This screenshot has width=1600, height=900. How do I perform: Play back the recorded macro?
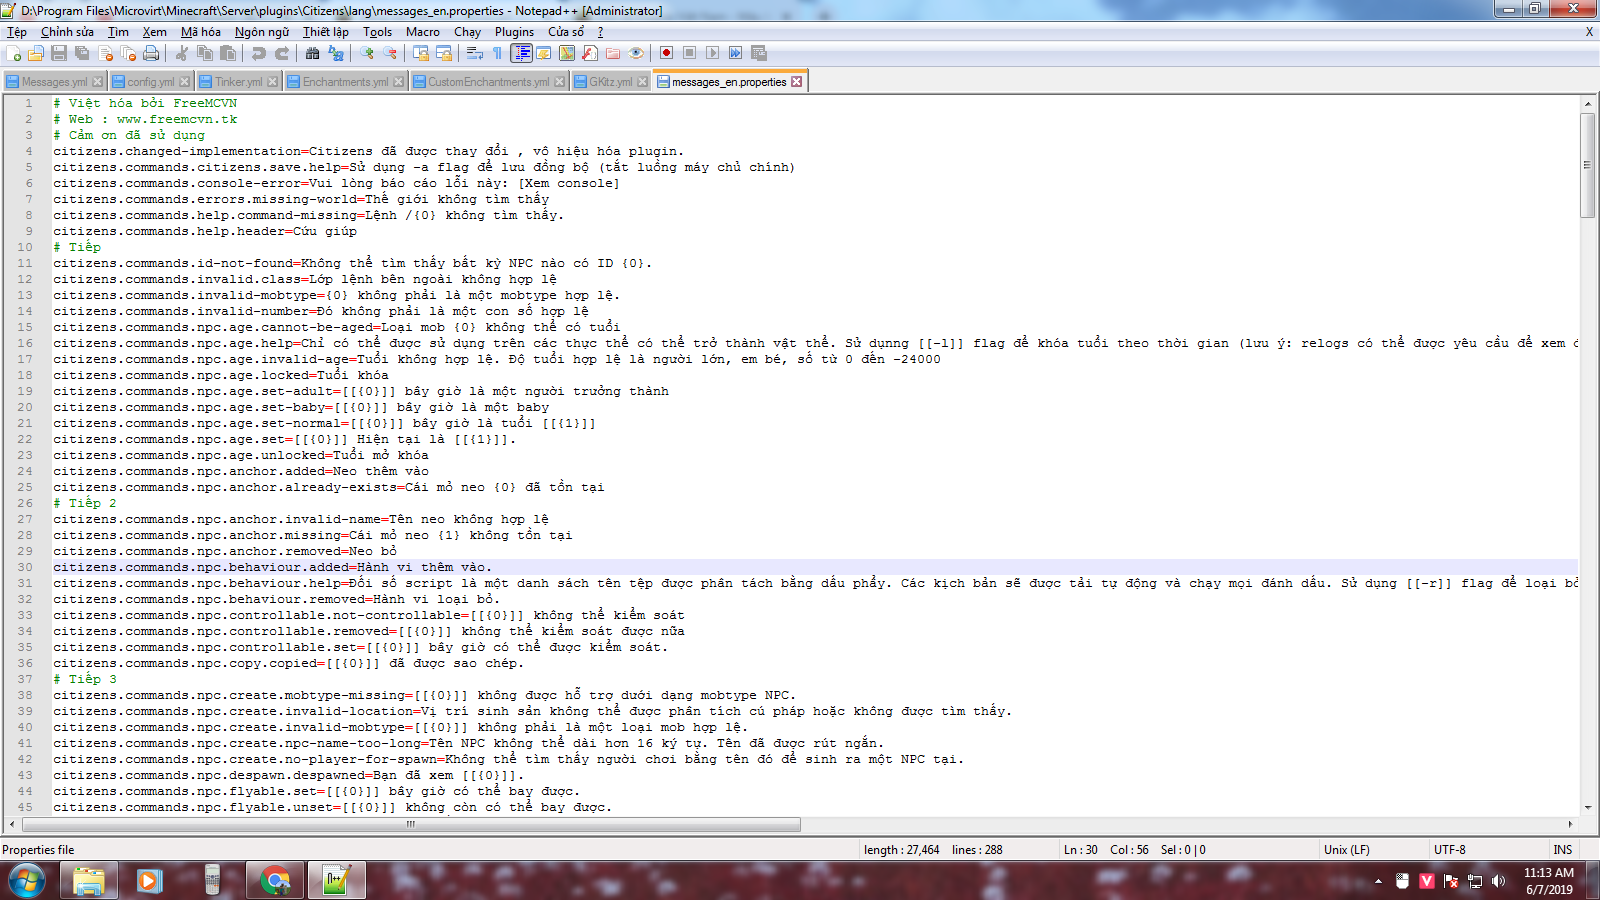(713, 53)
